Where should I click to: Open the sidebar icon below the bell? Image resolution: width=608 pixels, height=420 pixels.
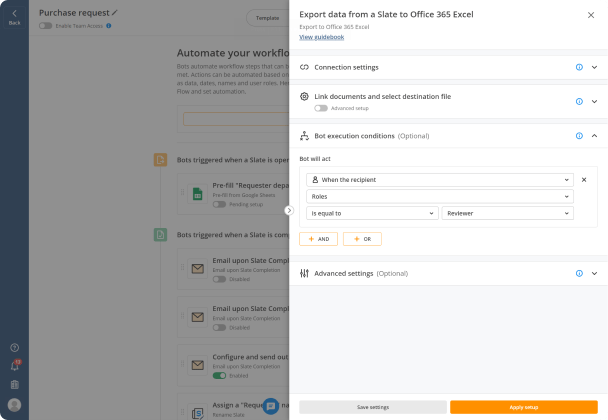click(x=14, y=385)
